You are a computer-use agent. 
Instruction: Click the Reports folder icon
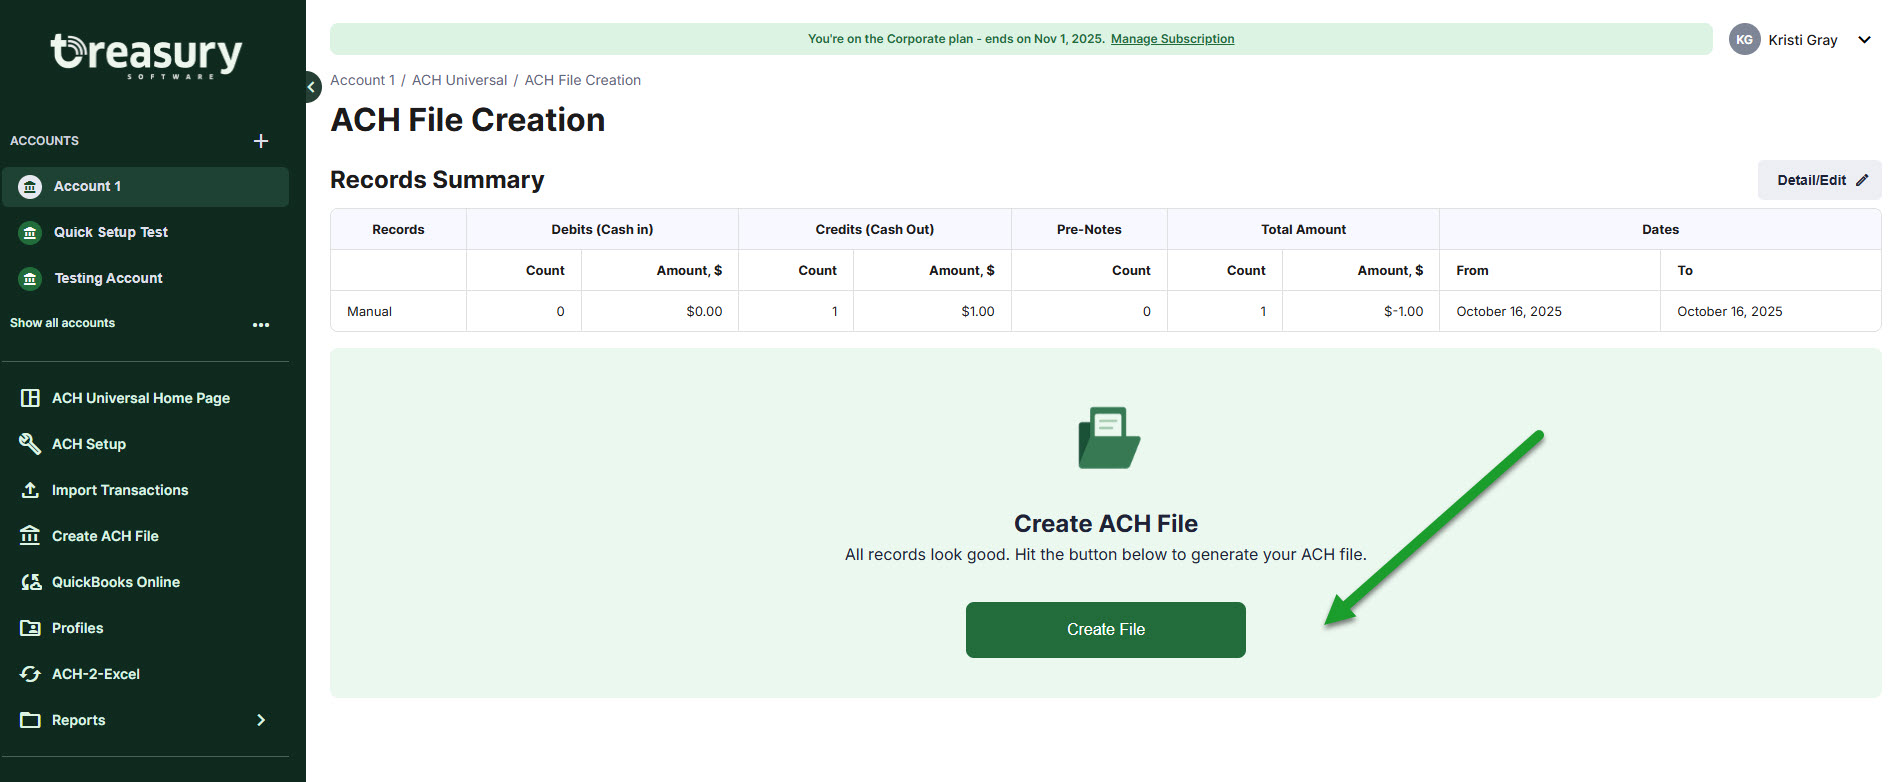coord(30,720)
